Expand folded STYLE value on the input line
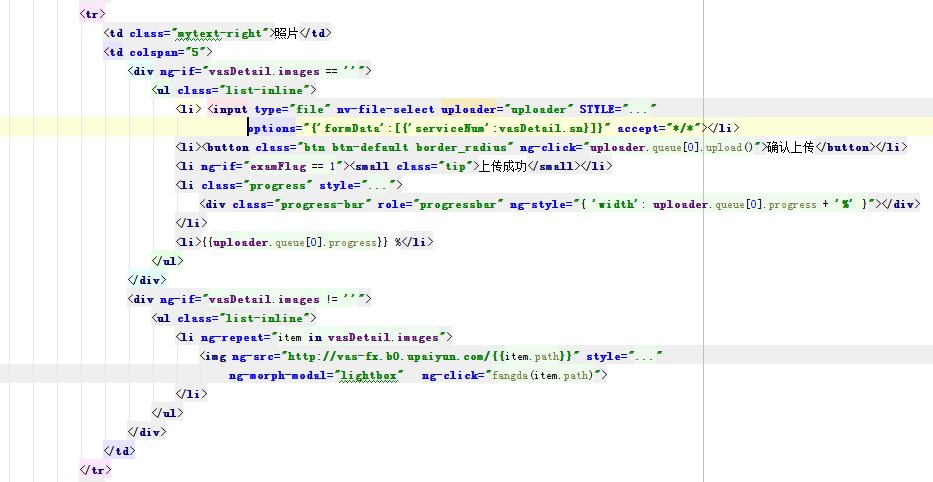Image resolution: width=933 pixels, height=482 pixels. 640,109
